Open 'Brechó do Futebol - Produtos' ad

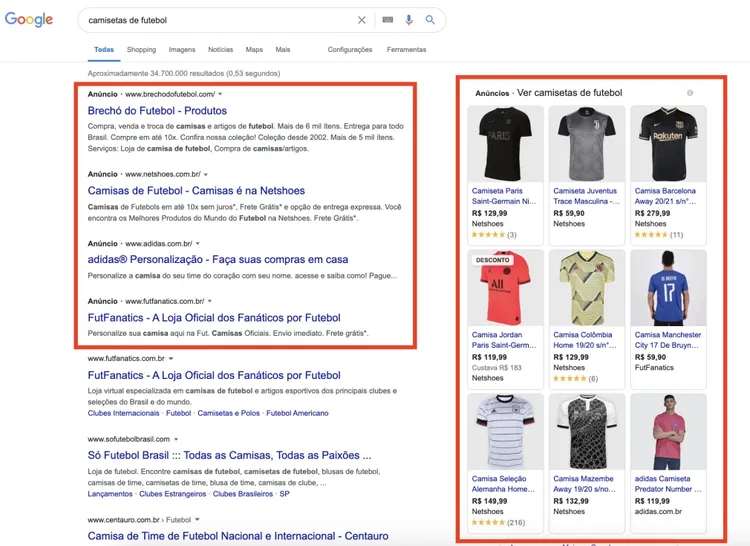pyautogui.click(x=157, y=110)
